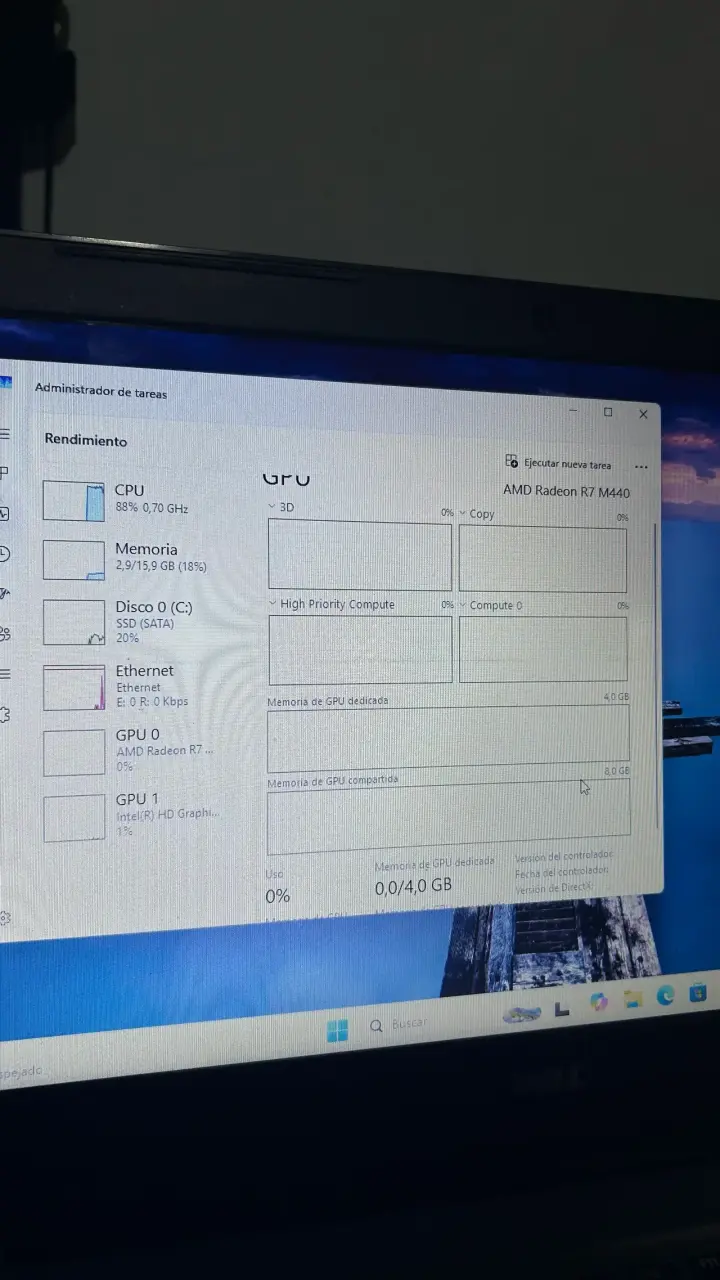Image resolution: width=720 pixels, height=1280 pixels.
Task: Click the Memoria de GPU dedicada graph
Action: click(448, 739)
